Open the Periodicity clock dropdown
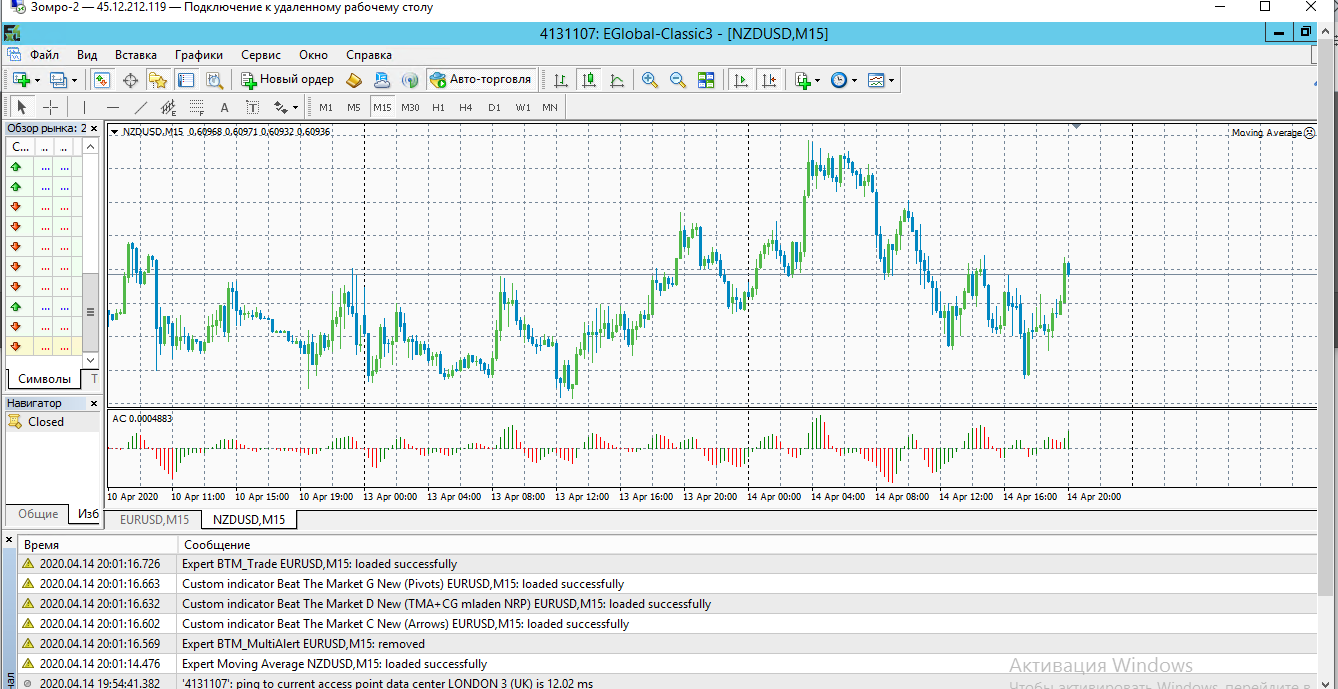Image resolution: width=1338 pixels, height=689 pixels. [x=843, y=80]
